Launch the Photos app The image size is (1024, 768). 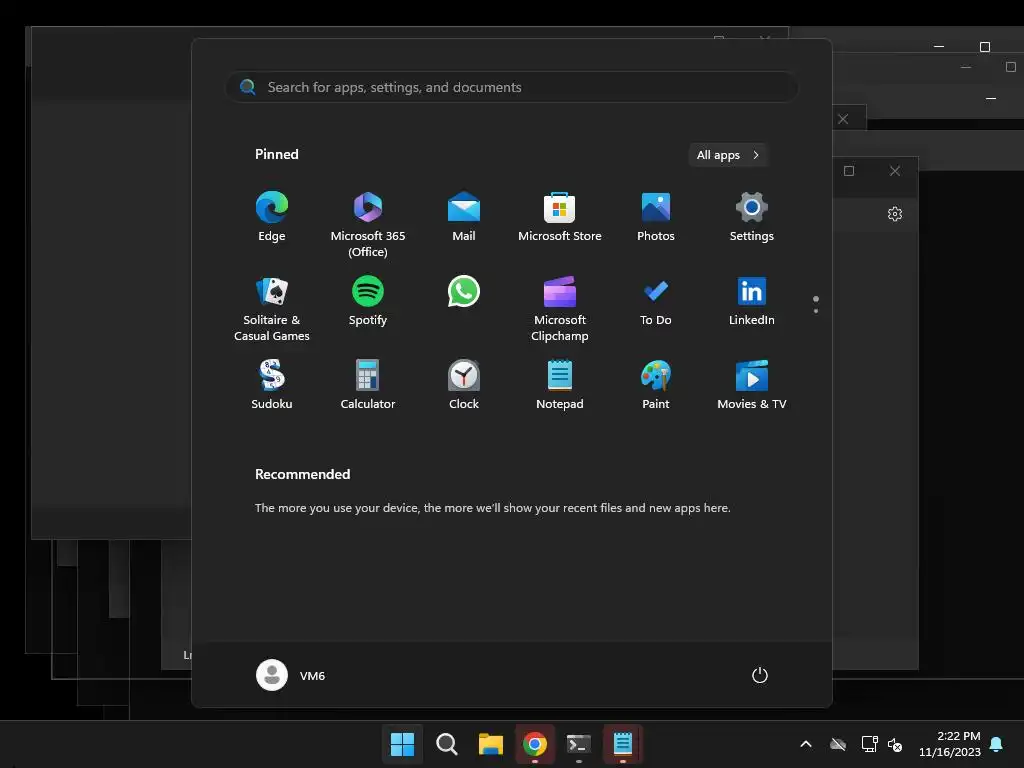point(656,217)
